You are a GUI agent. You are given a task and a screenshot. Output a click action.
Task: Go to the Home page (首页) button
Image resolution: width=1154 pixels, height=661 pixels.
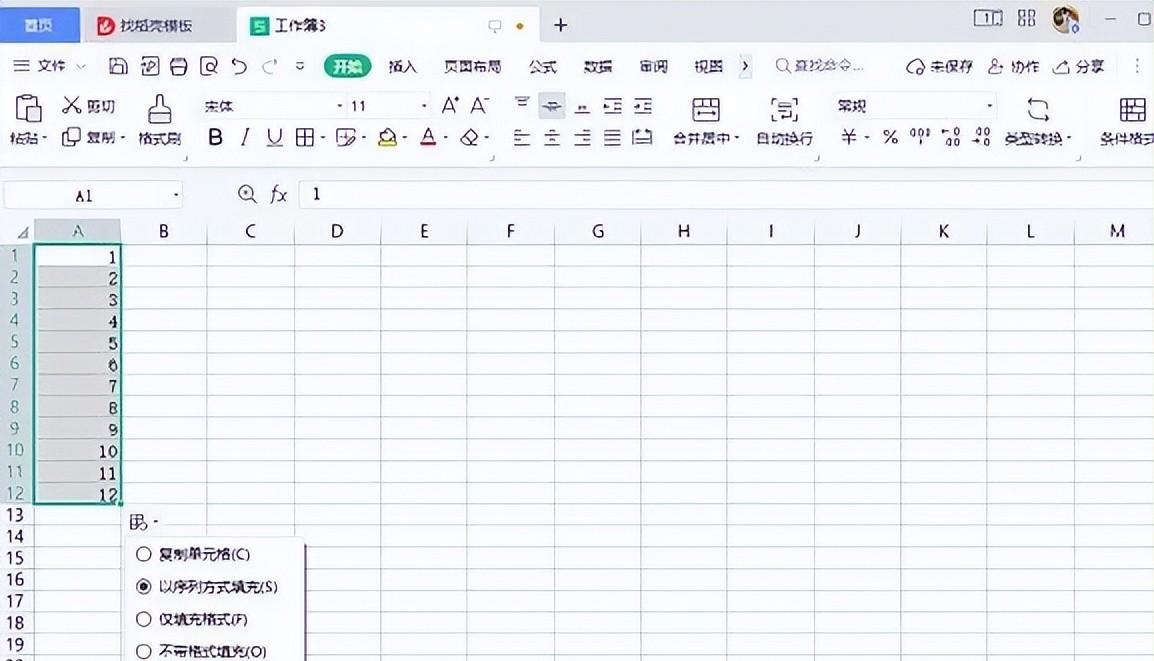[x=39, y=25]
